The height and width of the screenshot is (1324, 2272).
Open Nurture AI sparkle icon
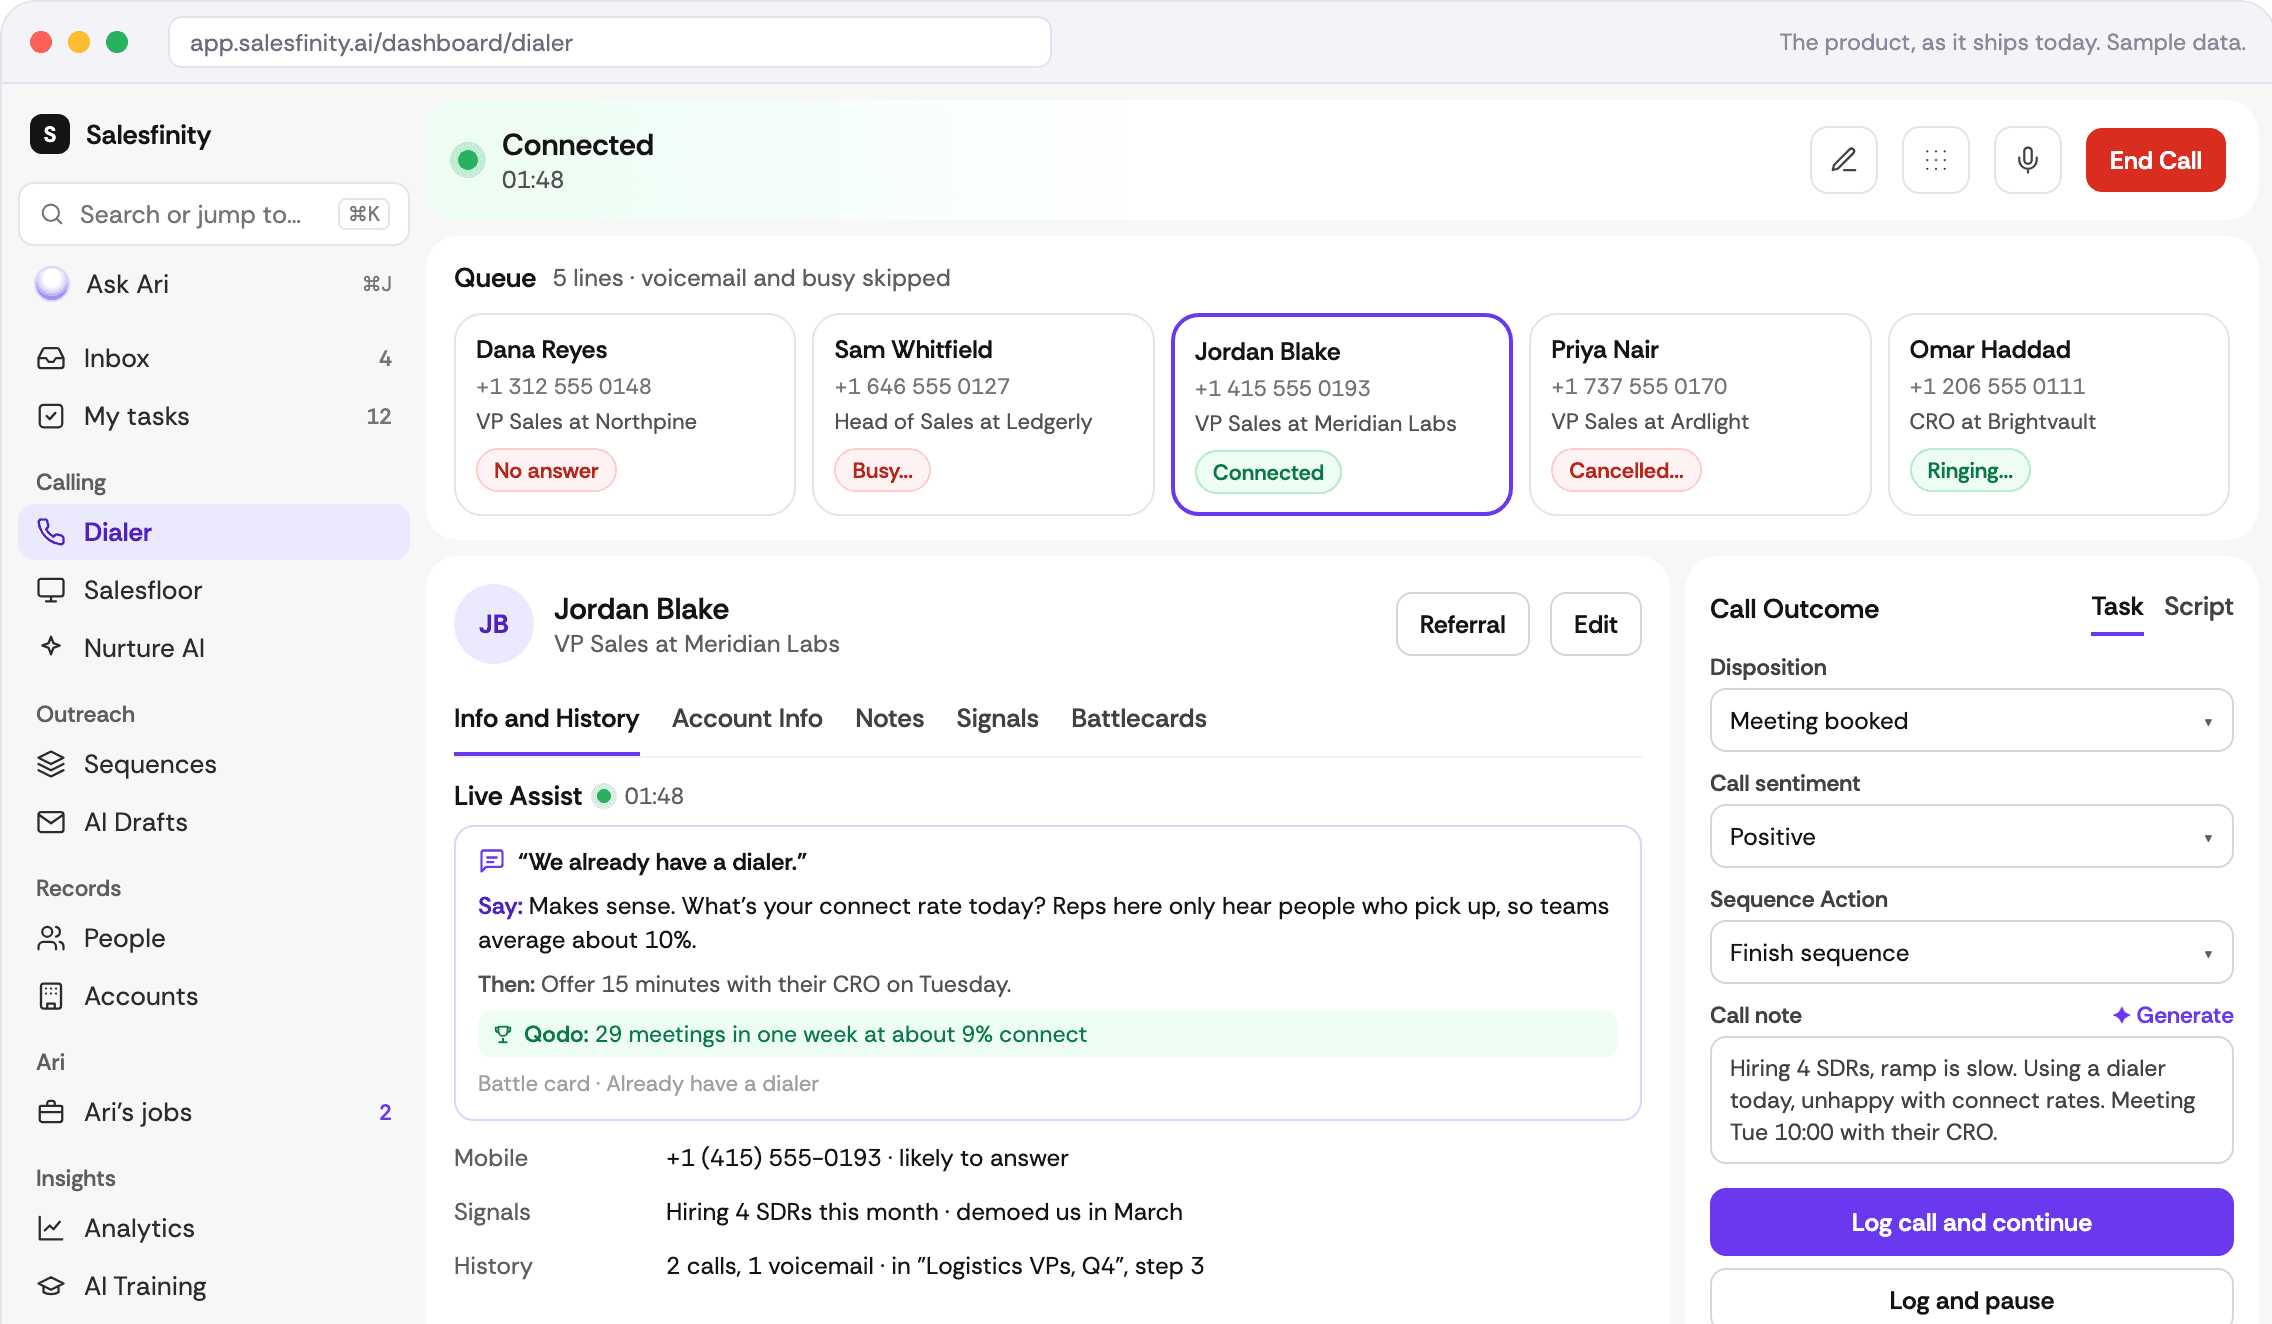click(x=51, y=647)
